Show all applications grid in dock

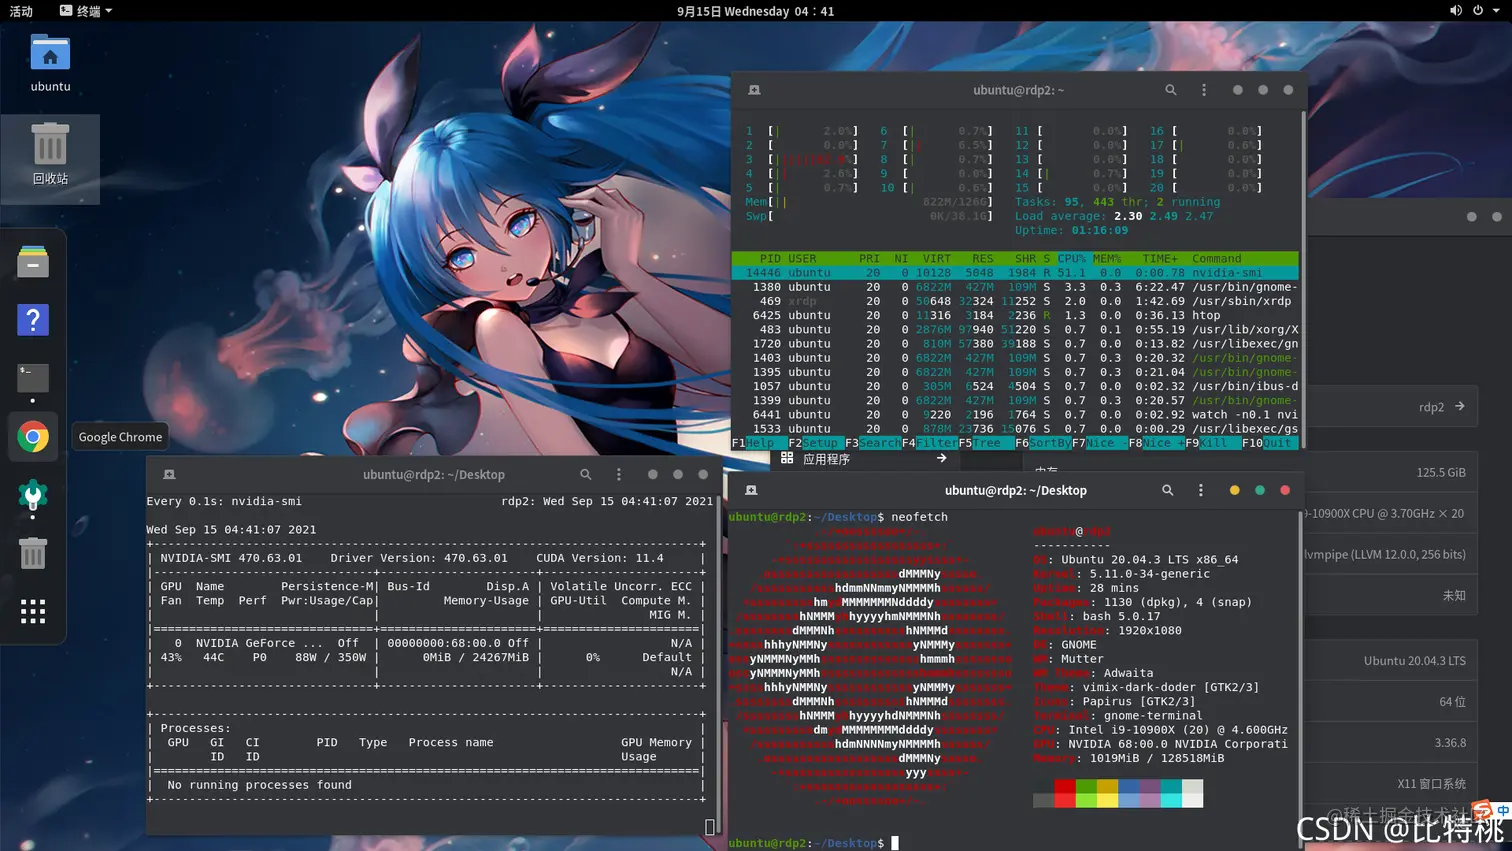coord(33,611)
